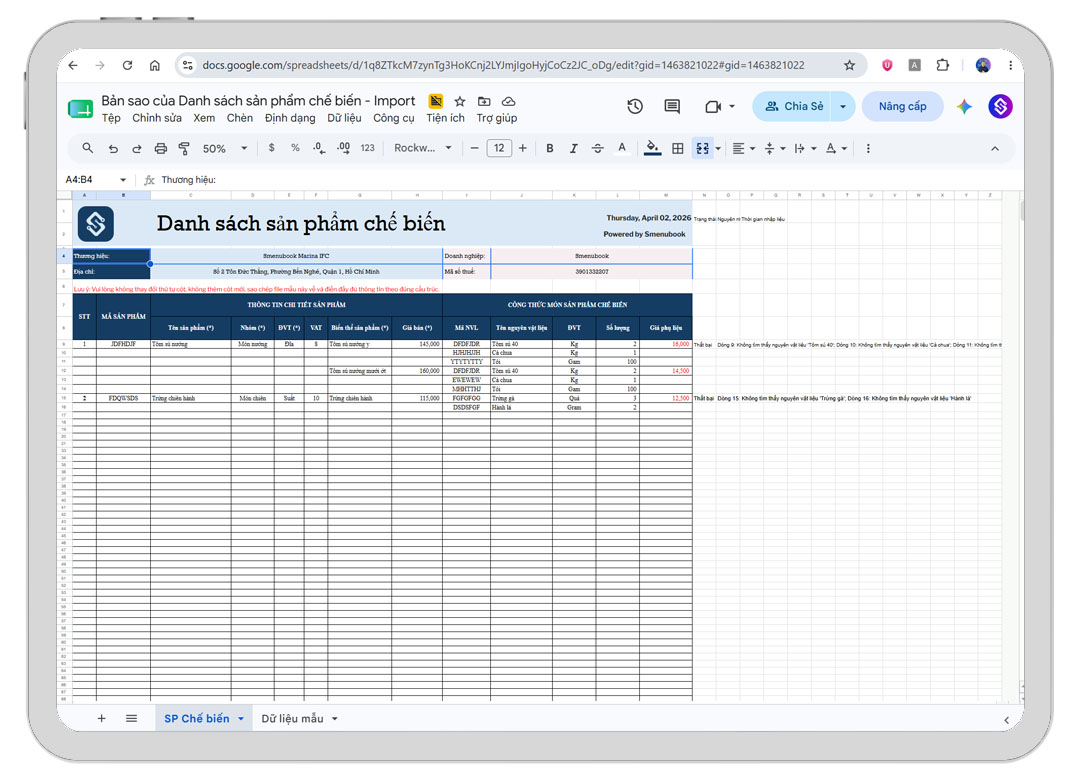The height and width of the screenshot is (780, 1080).
Task: Open the browser extensions puzzle icon
Action: point(942,65)
